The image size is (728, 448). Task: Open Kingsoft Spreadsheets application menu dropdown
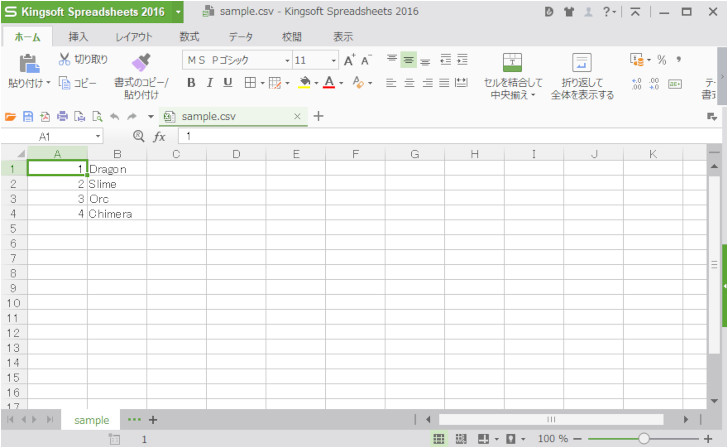click(178, 12)
